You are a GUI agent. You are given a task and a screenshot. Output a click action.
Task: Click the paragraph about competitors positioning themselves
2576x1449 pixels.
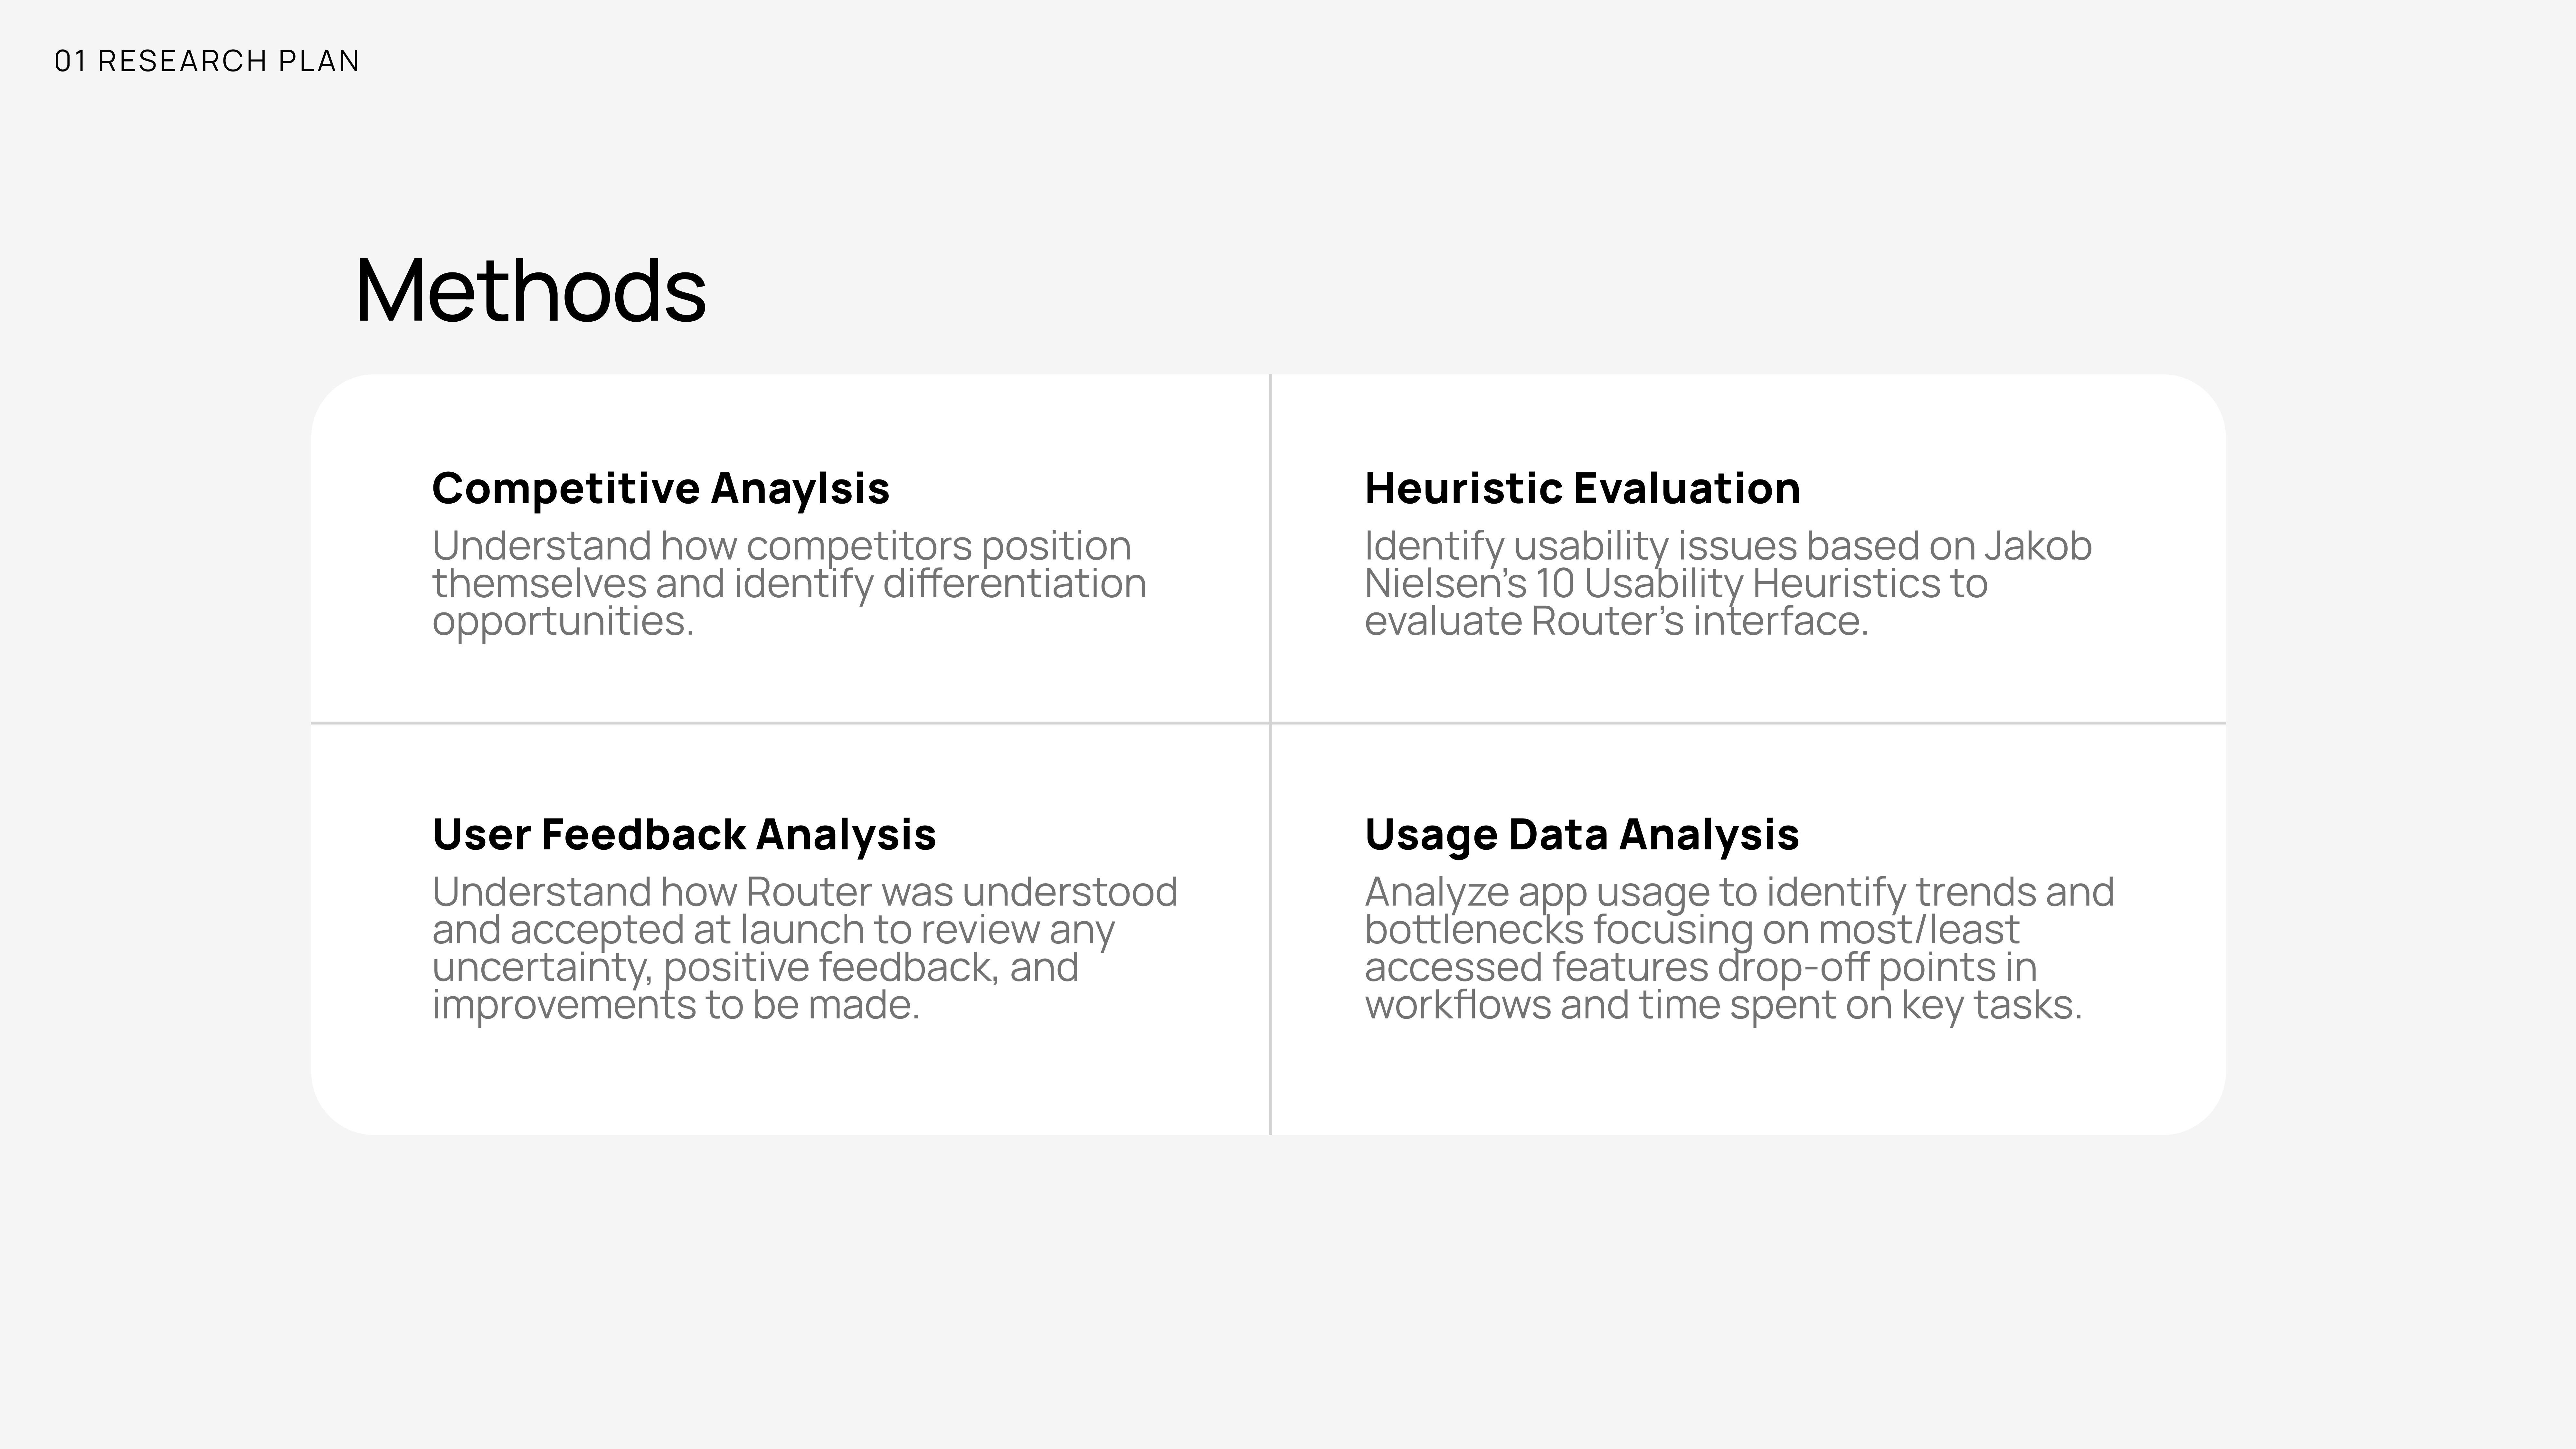pos(789,583)
